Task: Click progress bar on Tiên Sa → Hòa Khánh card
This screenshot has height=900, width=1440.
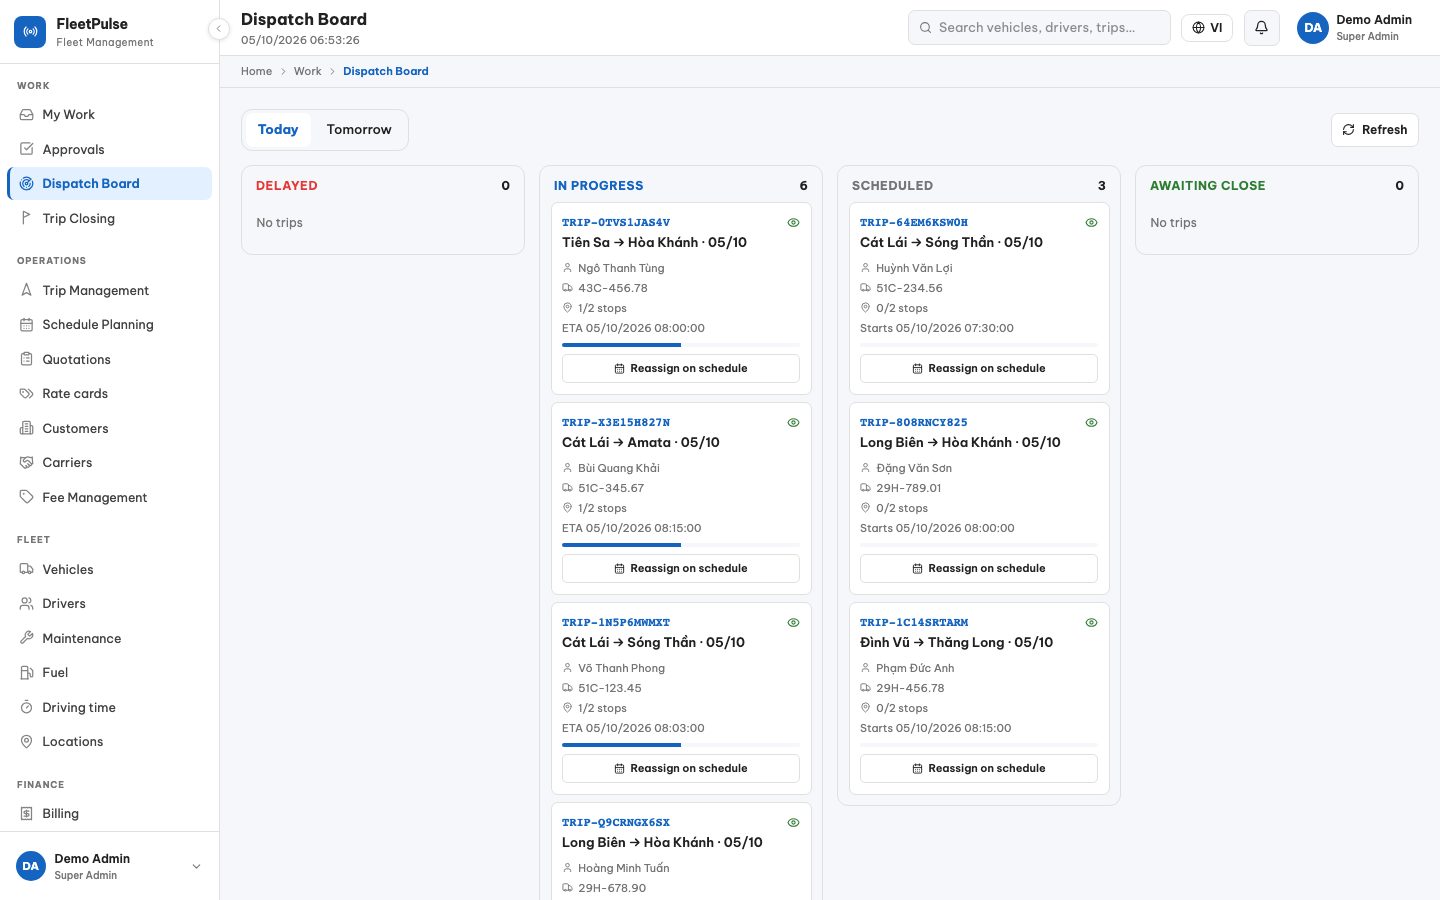Action: [x=681, y=345]
